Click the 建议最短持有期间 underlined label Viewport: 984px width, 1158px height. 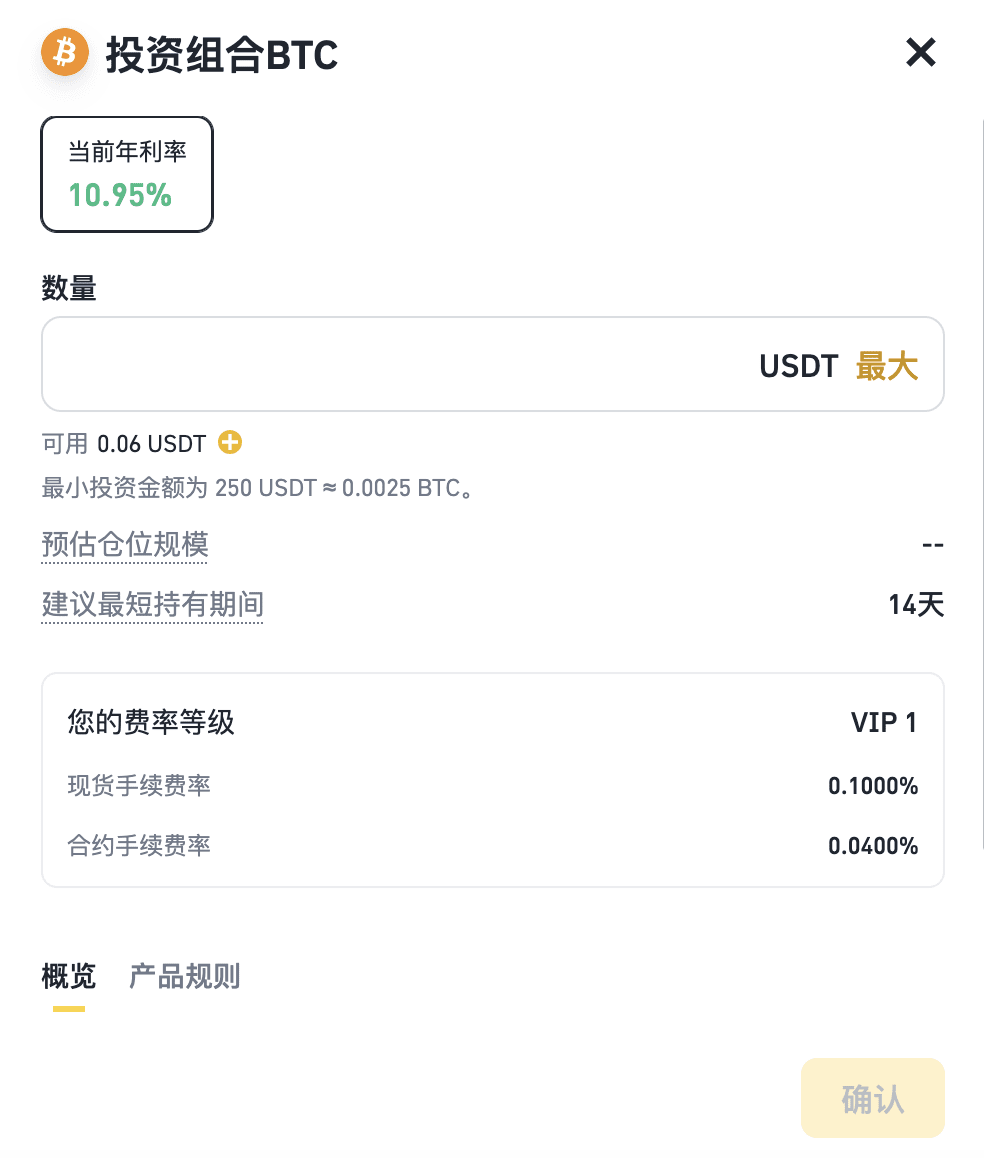coord(152,604)
